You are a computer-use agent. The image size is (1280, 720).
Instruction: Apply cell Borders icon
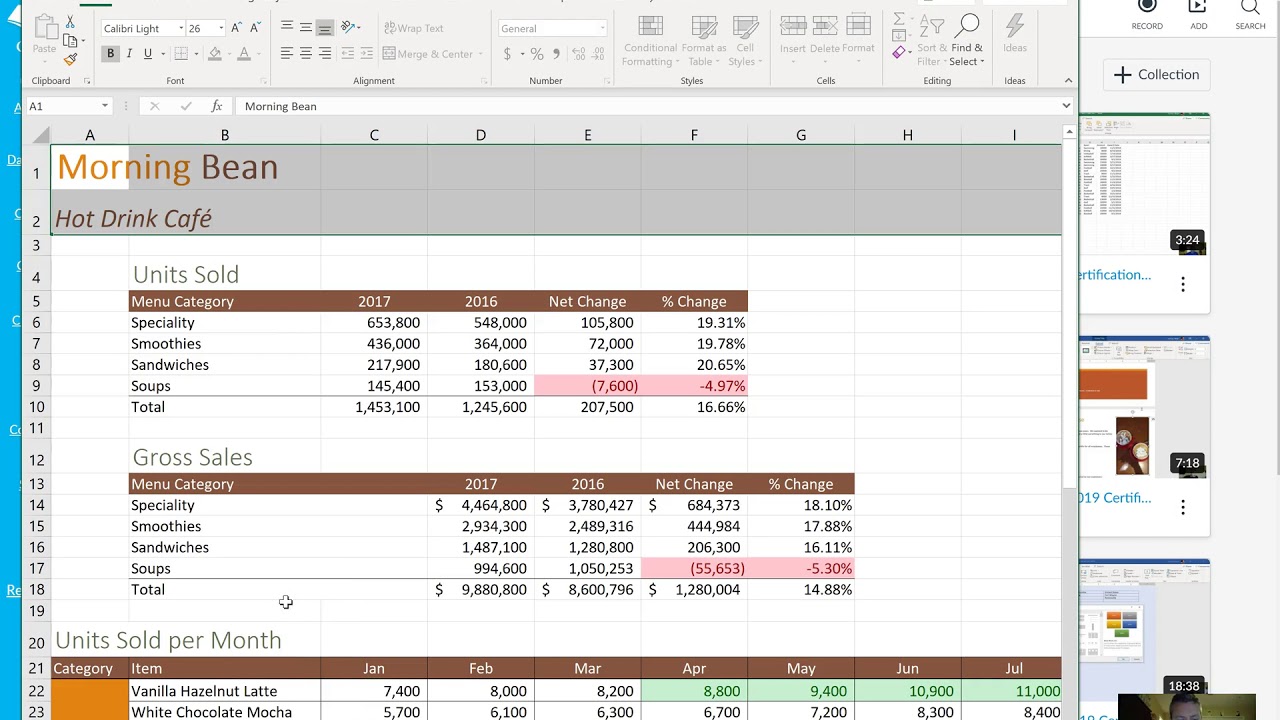point(181,54)
